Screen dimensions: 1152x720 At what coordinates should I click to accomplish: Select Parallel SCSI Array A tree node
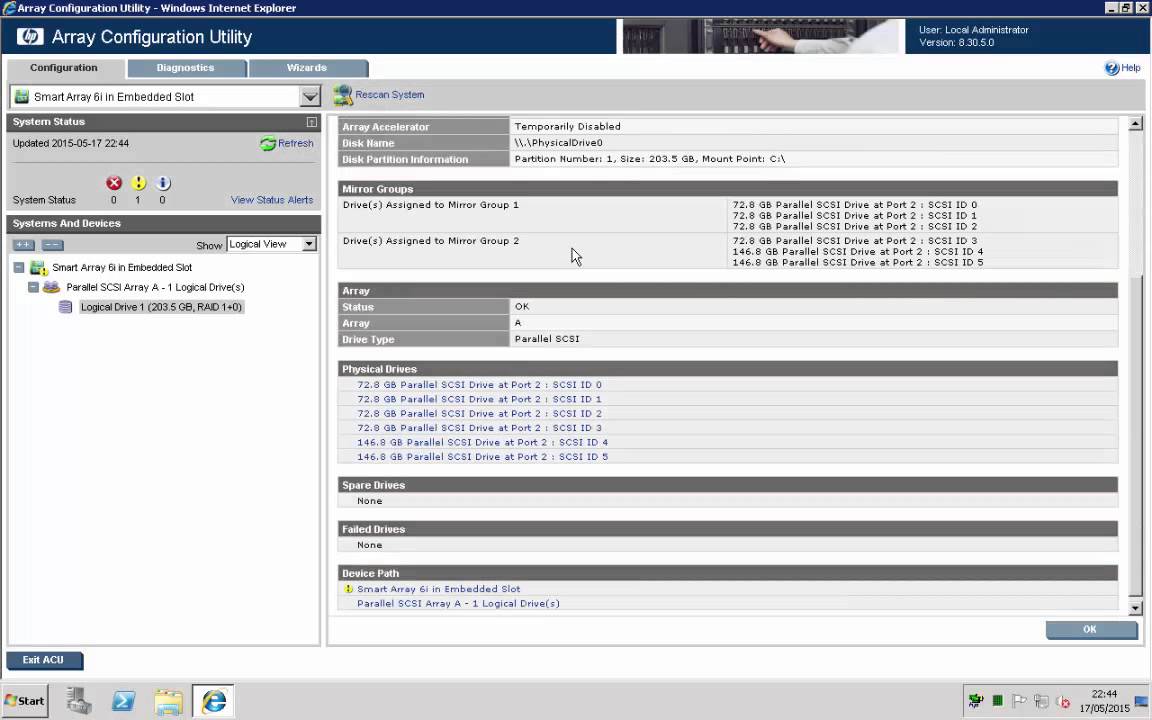pos(155,287)
